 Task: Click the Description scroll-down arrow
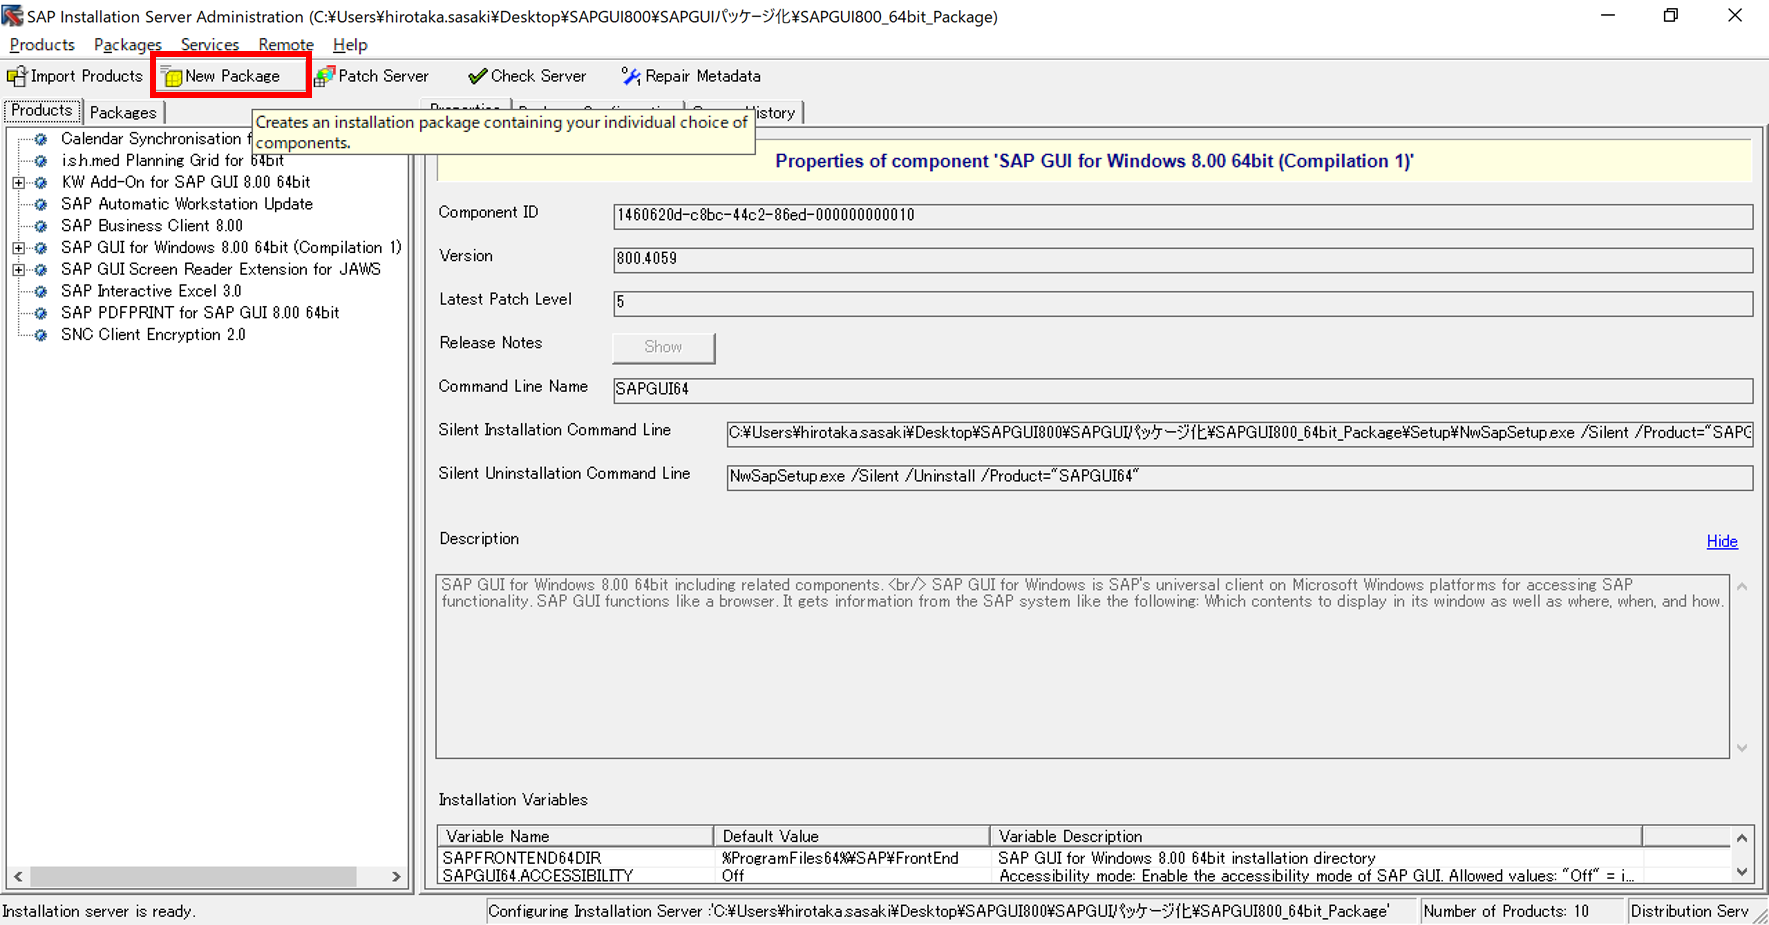click(1742, 748)
